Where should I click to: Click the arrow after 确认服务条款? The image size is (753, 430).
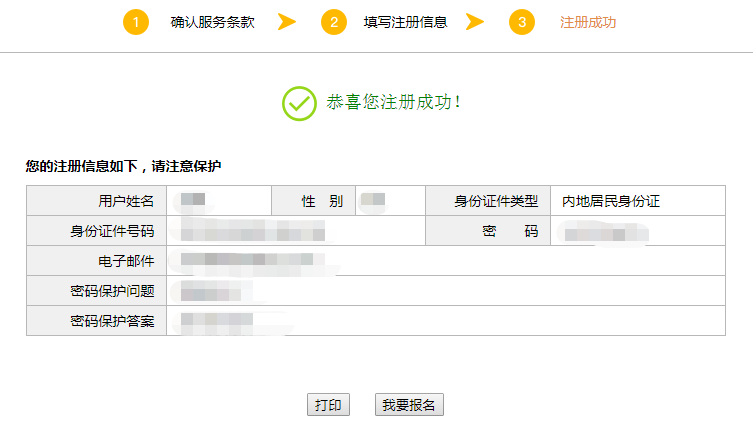coord(287,22)
